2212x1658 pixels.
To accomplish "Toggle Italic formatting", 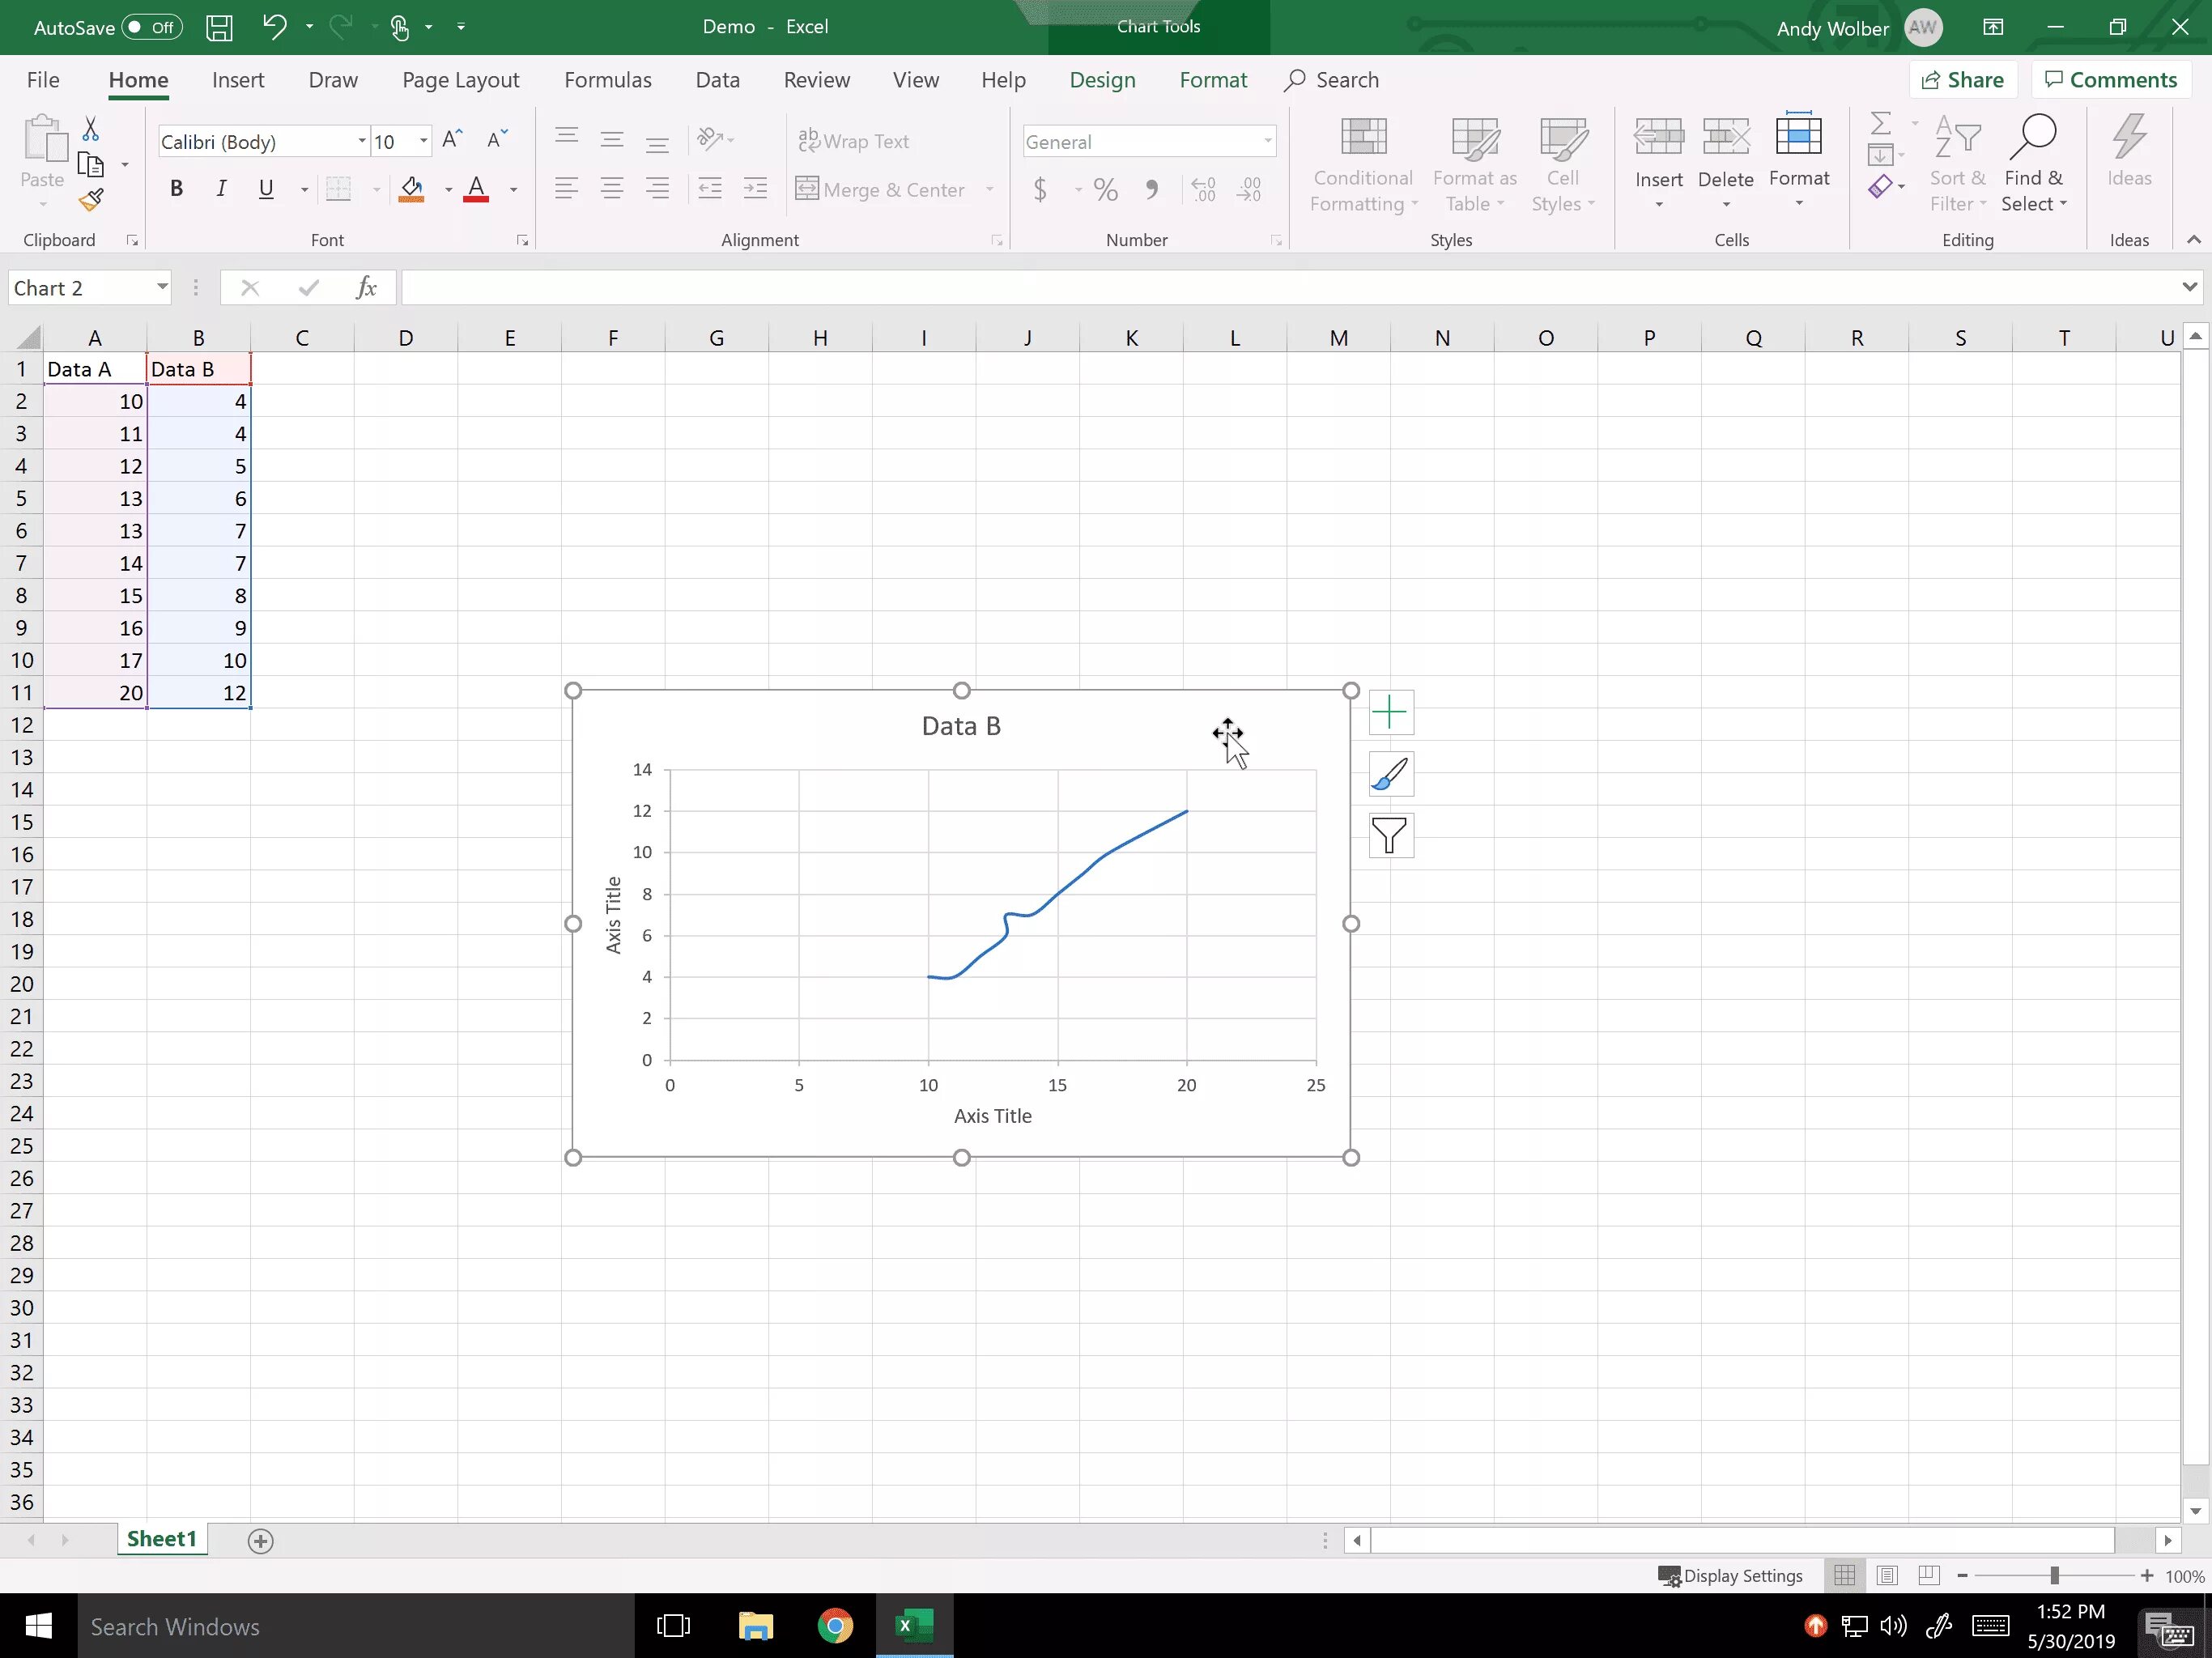I will (221, 189).
